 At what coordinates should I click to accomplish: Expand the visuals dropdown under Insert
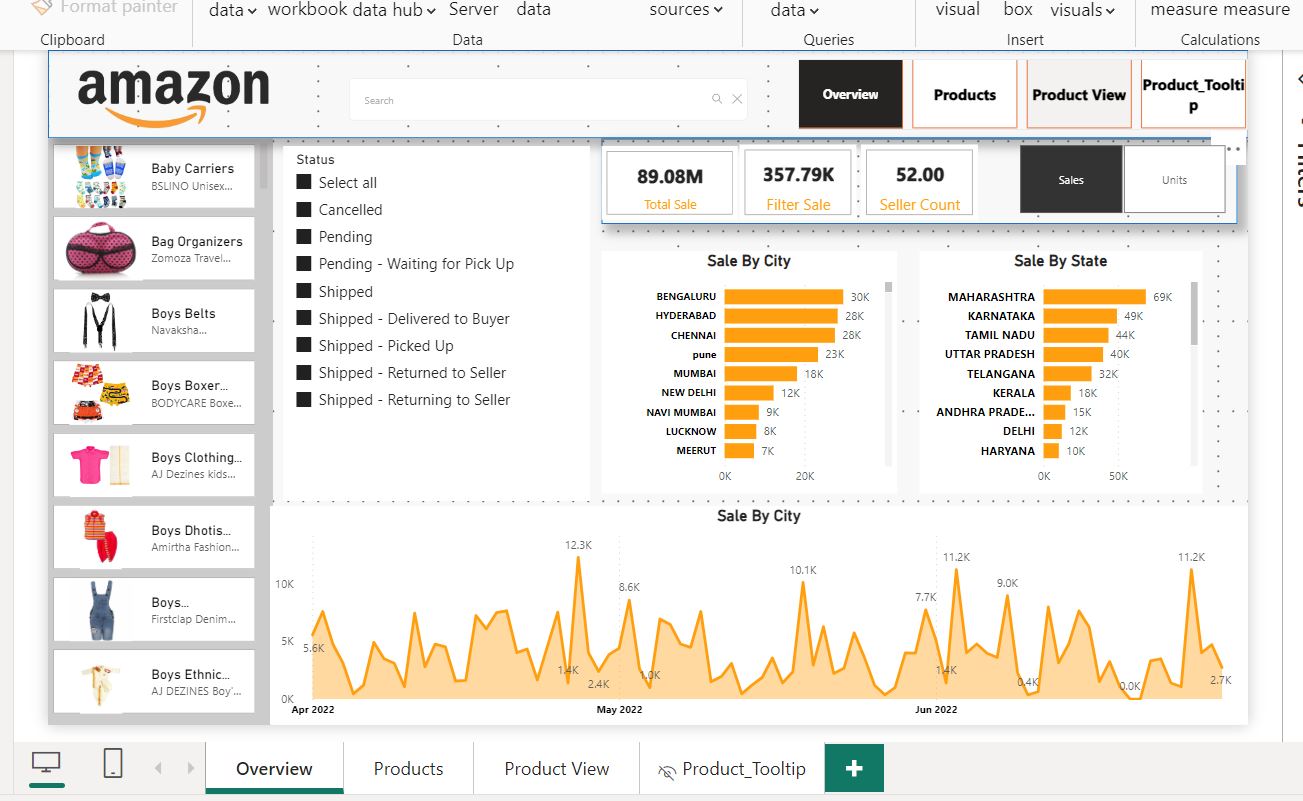1082,10
